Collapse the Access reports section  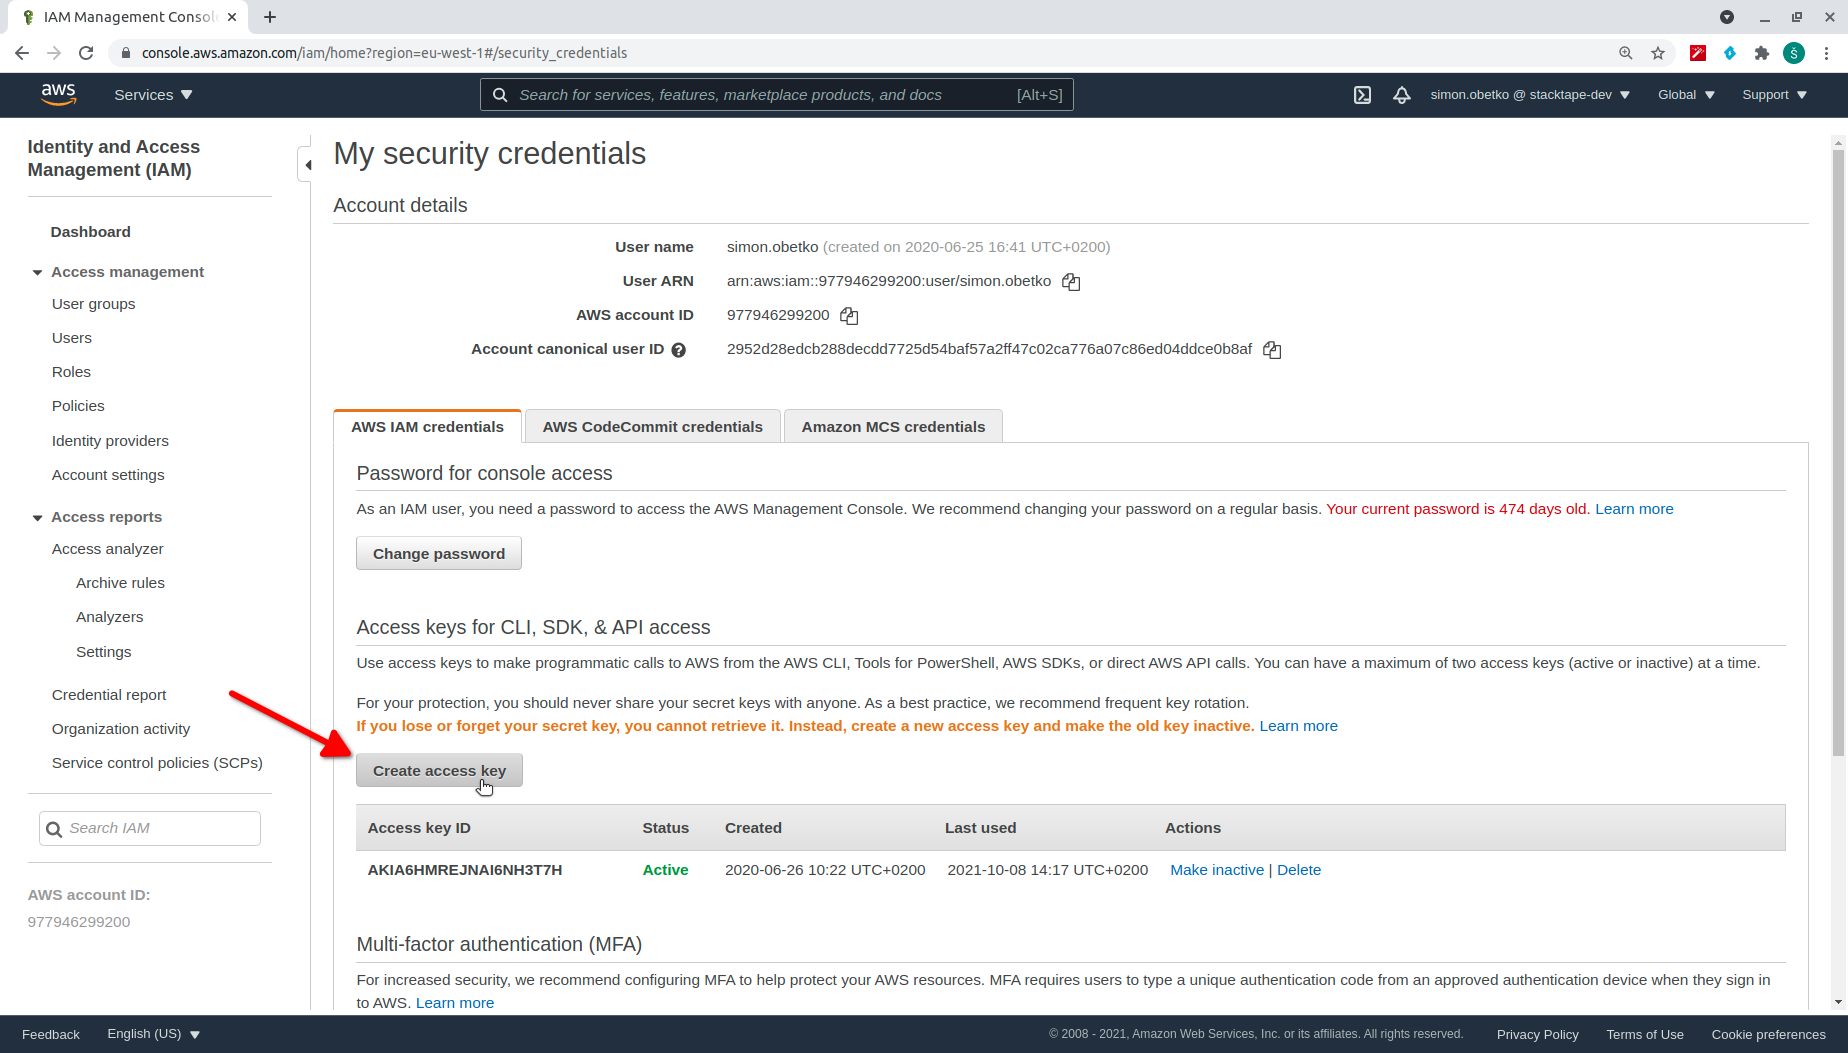click(x=37, y=518)
